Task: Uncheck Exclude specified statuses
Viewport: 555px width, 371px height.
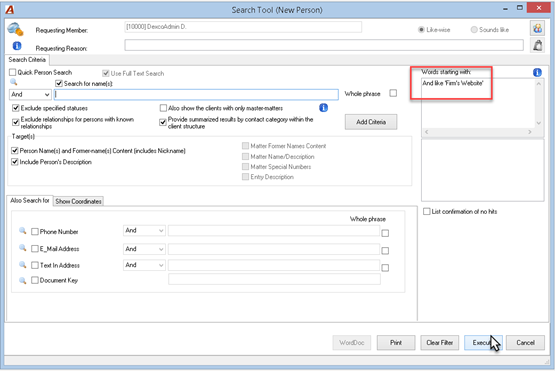Action: [16, 108]
